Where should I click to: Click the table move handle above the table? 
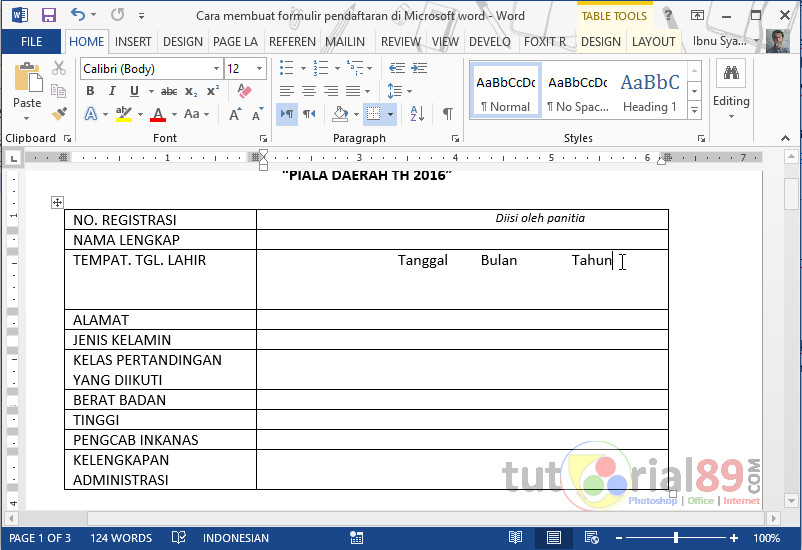[57, 202]
